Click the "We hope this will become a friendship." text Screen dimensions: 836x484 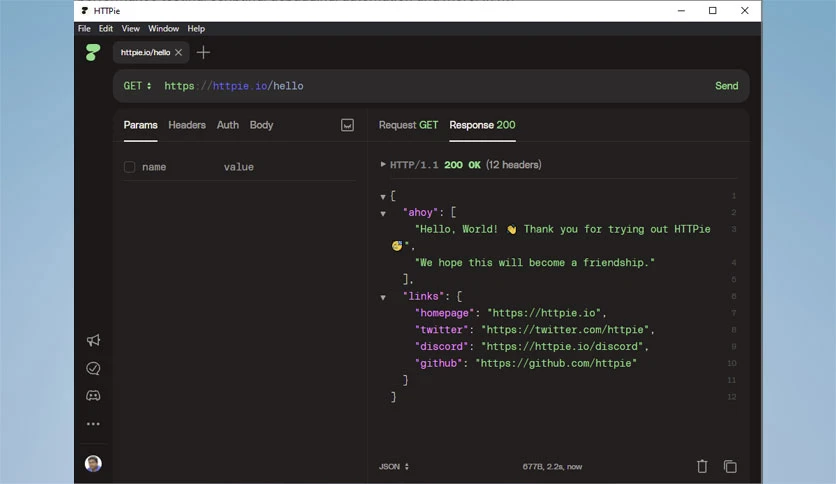[x=535, y=262]
